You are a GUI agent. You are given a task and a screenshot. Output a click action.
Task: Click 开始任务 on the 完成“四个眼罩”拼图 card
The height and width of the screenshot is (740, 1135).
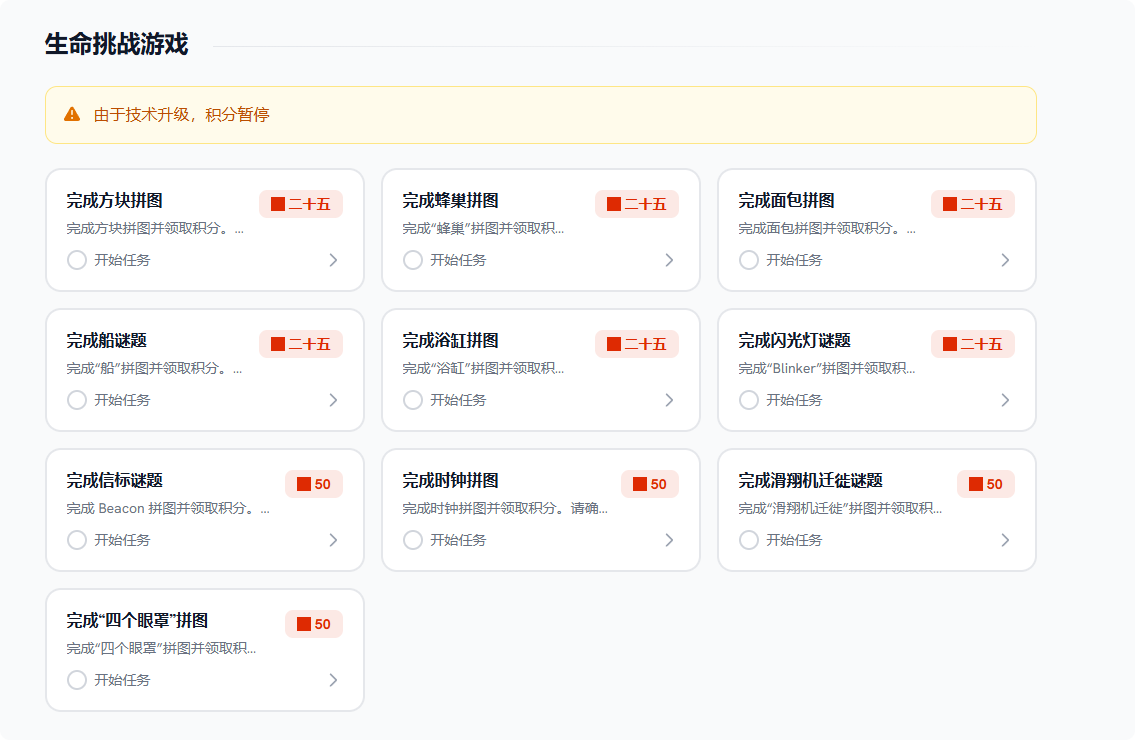click(122, 680)
